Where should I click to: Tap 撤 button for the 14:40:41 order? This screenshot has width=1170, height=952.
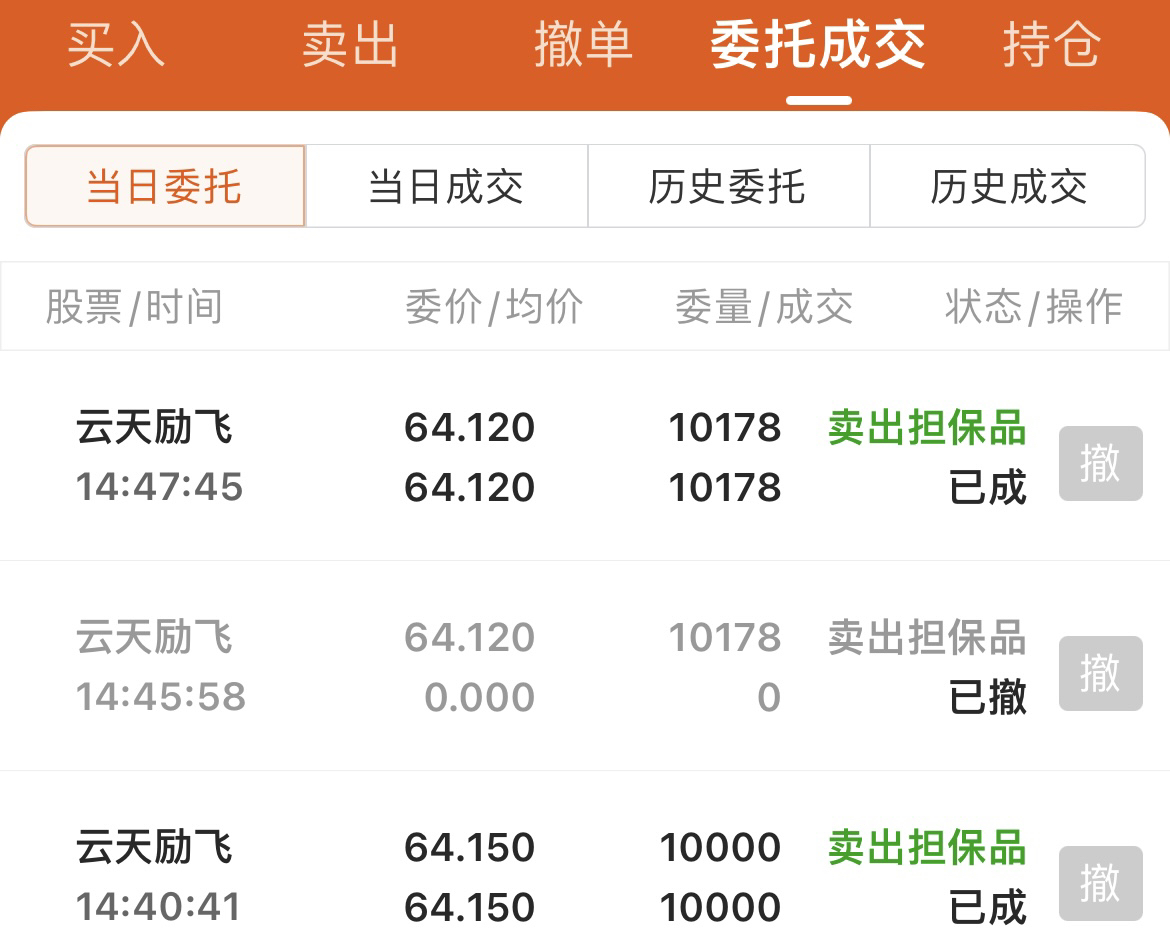click(x=1101, y=883)
